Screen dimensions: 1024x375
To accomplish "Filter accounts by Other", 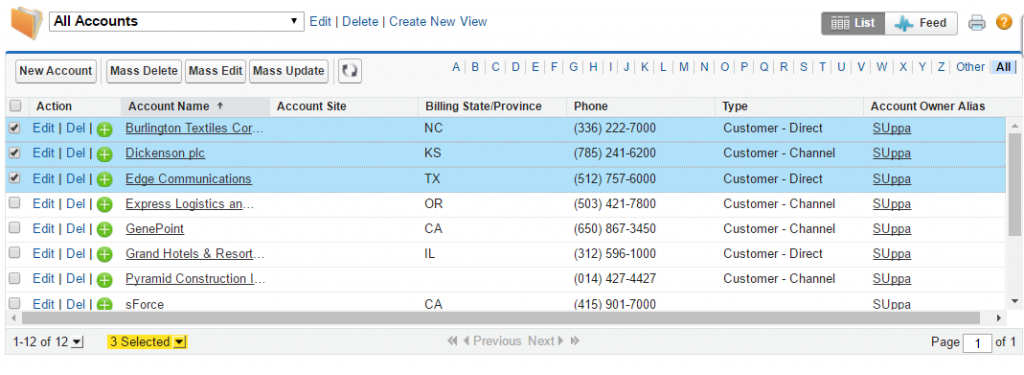I will [x=970, y=67].
